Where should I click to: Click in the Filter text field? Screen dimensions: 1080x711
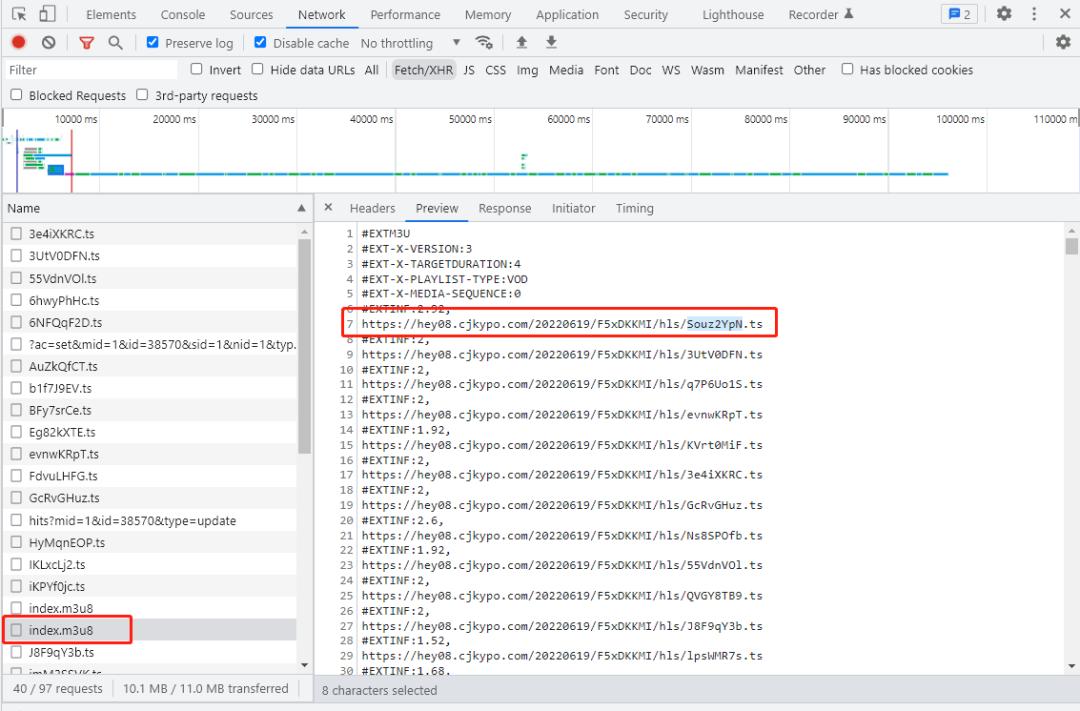pos(90,70)
